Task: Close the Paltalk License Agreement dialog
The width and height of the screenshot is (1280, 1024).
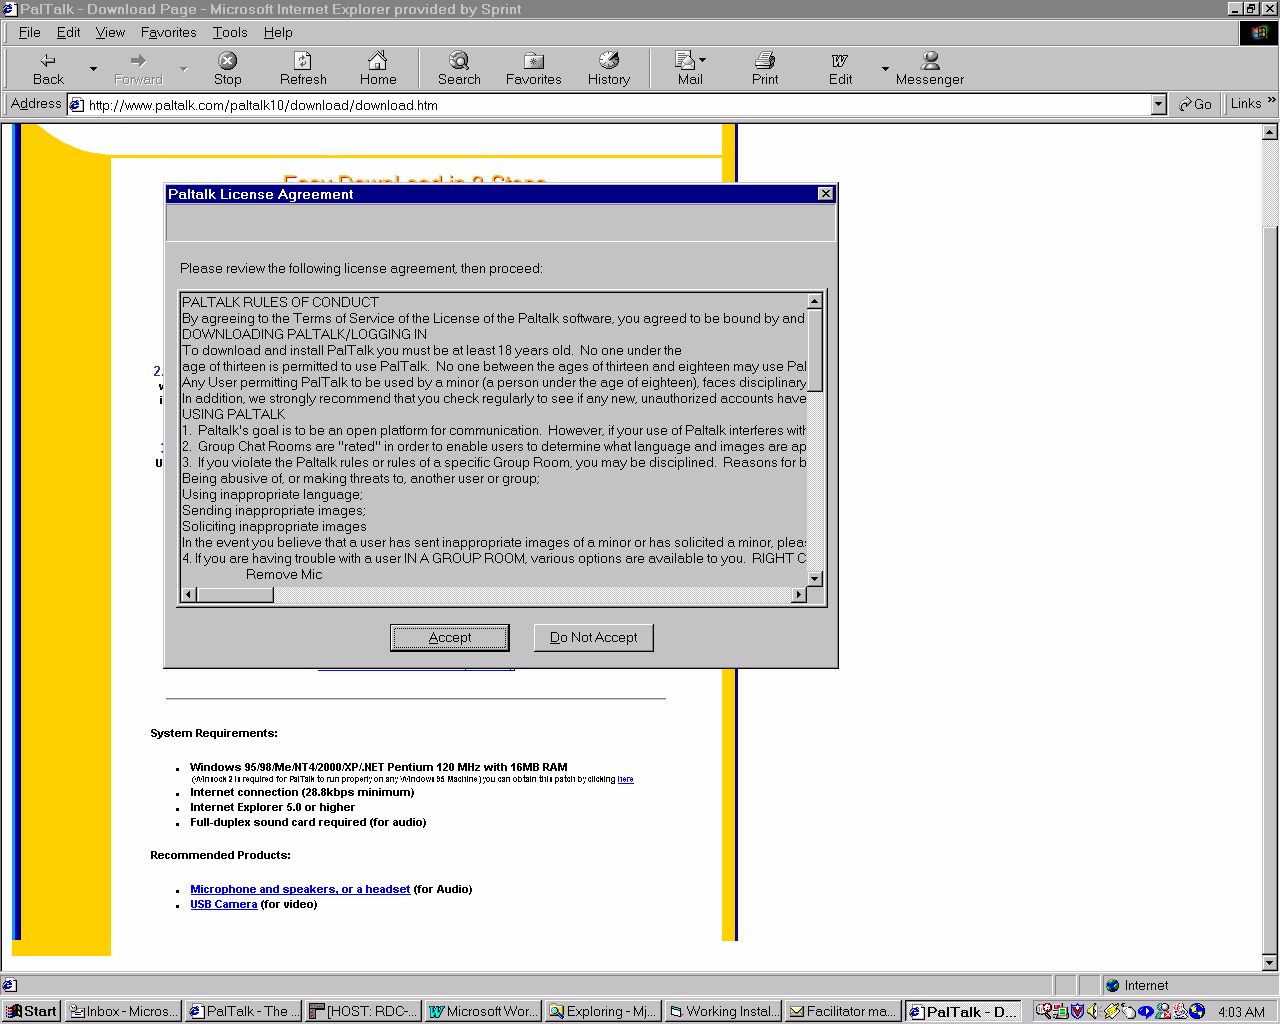Action: pyautogui.click(x=825, y=194)
